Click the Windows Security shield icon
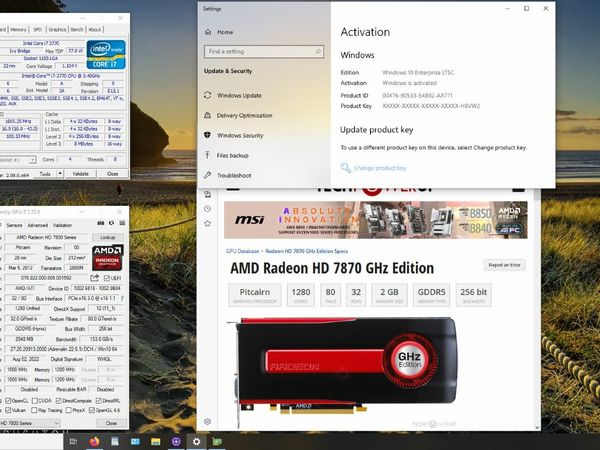The image size is (600, 450). (x=207, y=135)
